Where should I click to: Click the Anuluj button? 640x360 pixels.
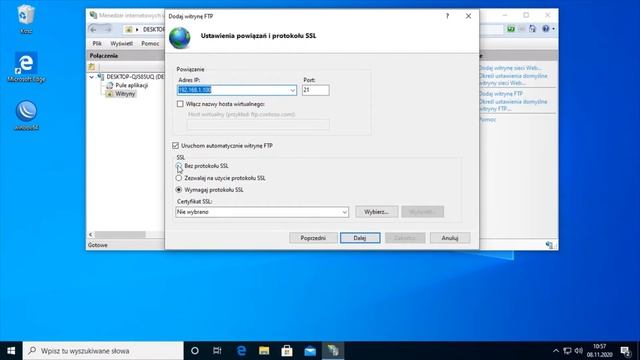(450, 238)
